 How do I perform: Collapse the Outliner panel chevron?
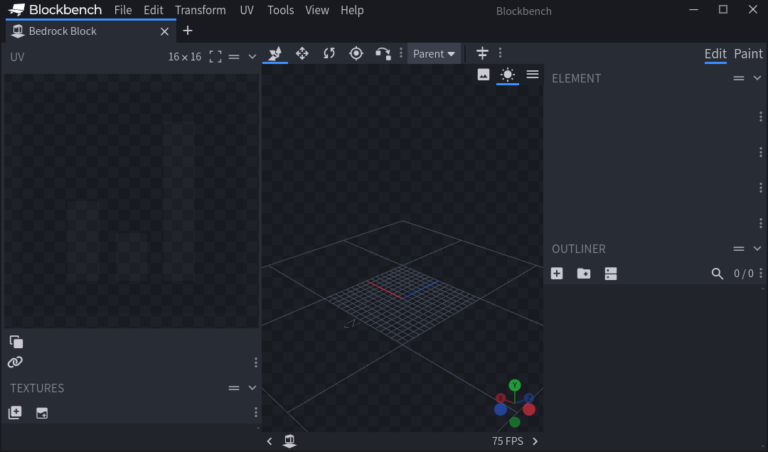point(757,248)
